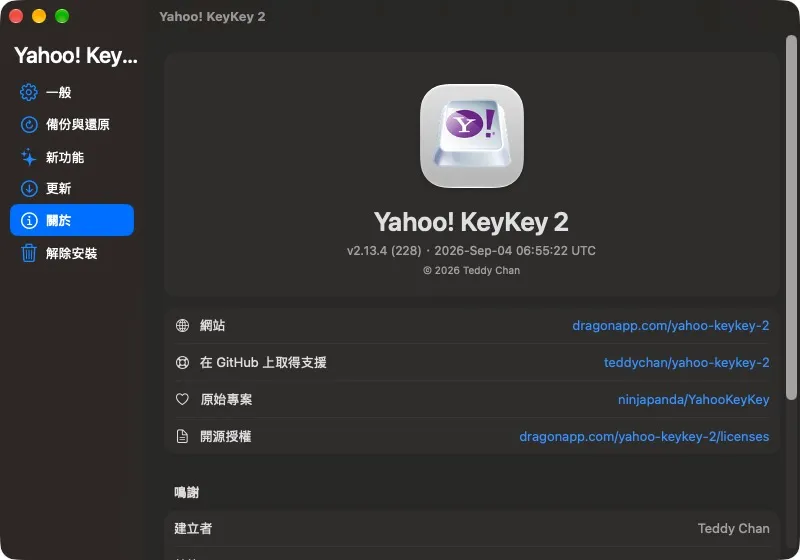Open the 解除安裝 section
The height and width of the screenshot is (560, 800).
(x=72, y=253)
